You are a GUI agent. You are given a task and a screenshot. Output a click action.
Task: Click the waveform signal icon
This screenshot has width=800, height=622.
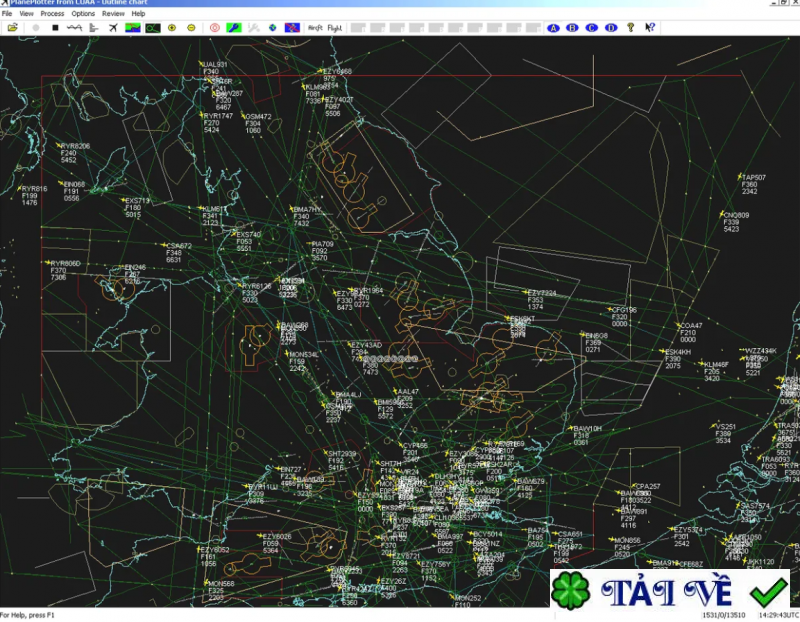coord(73,29)
